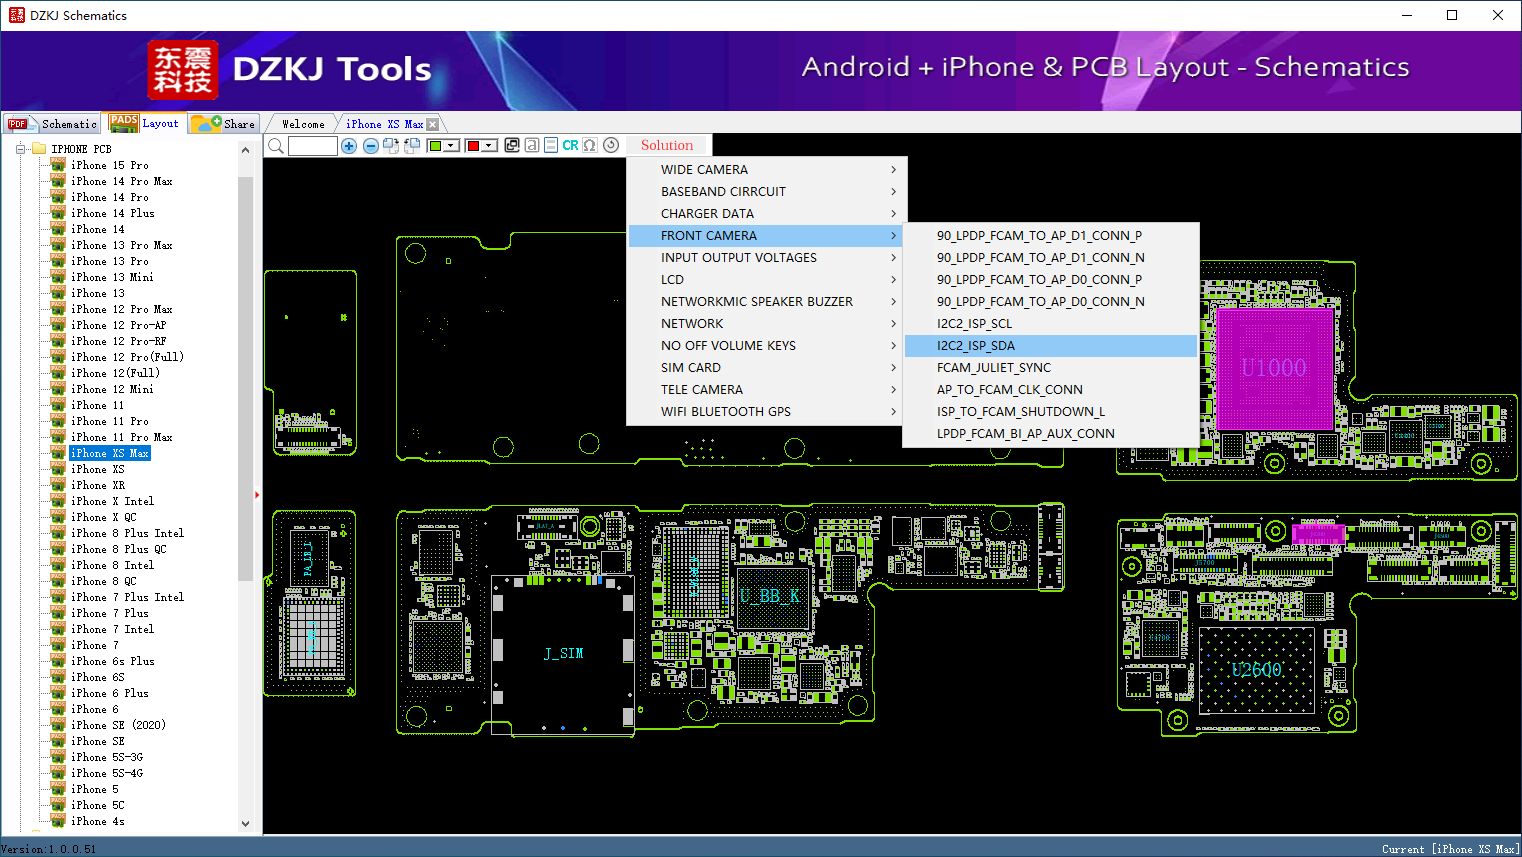
Task: Choose AP_TO_FCAM_CLK_CONN from the submenu
Action: tap(1051, 390)
